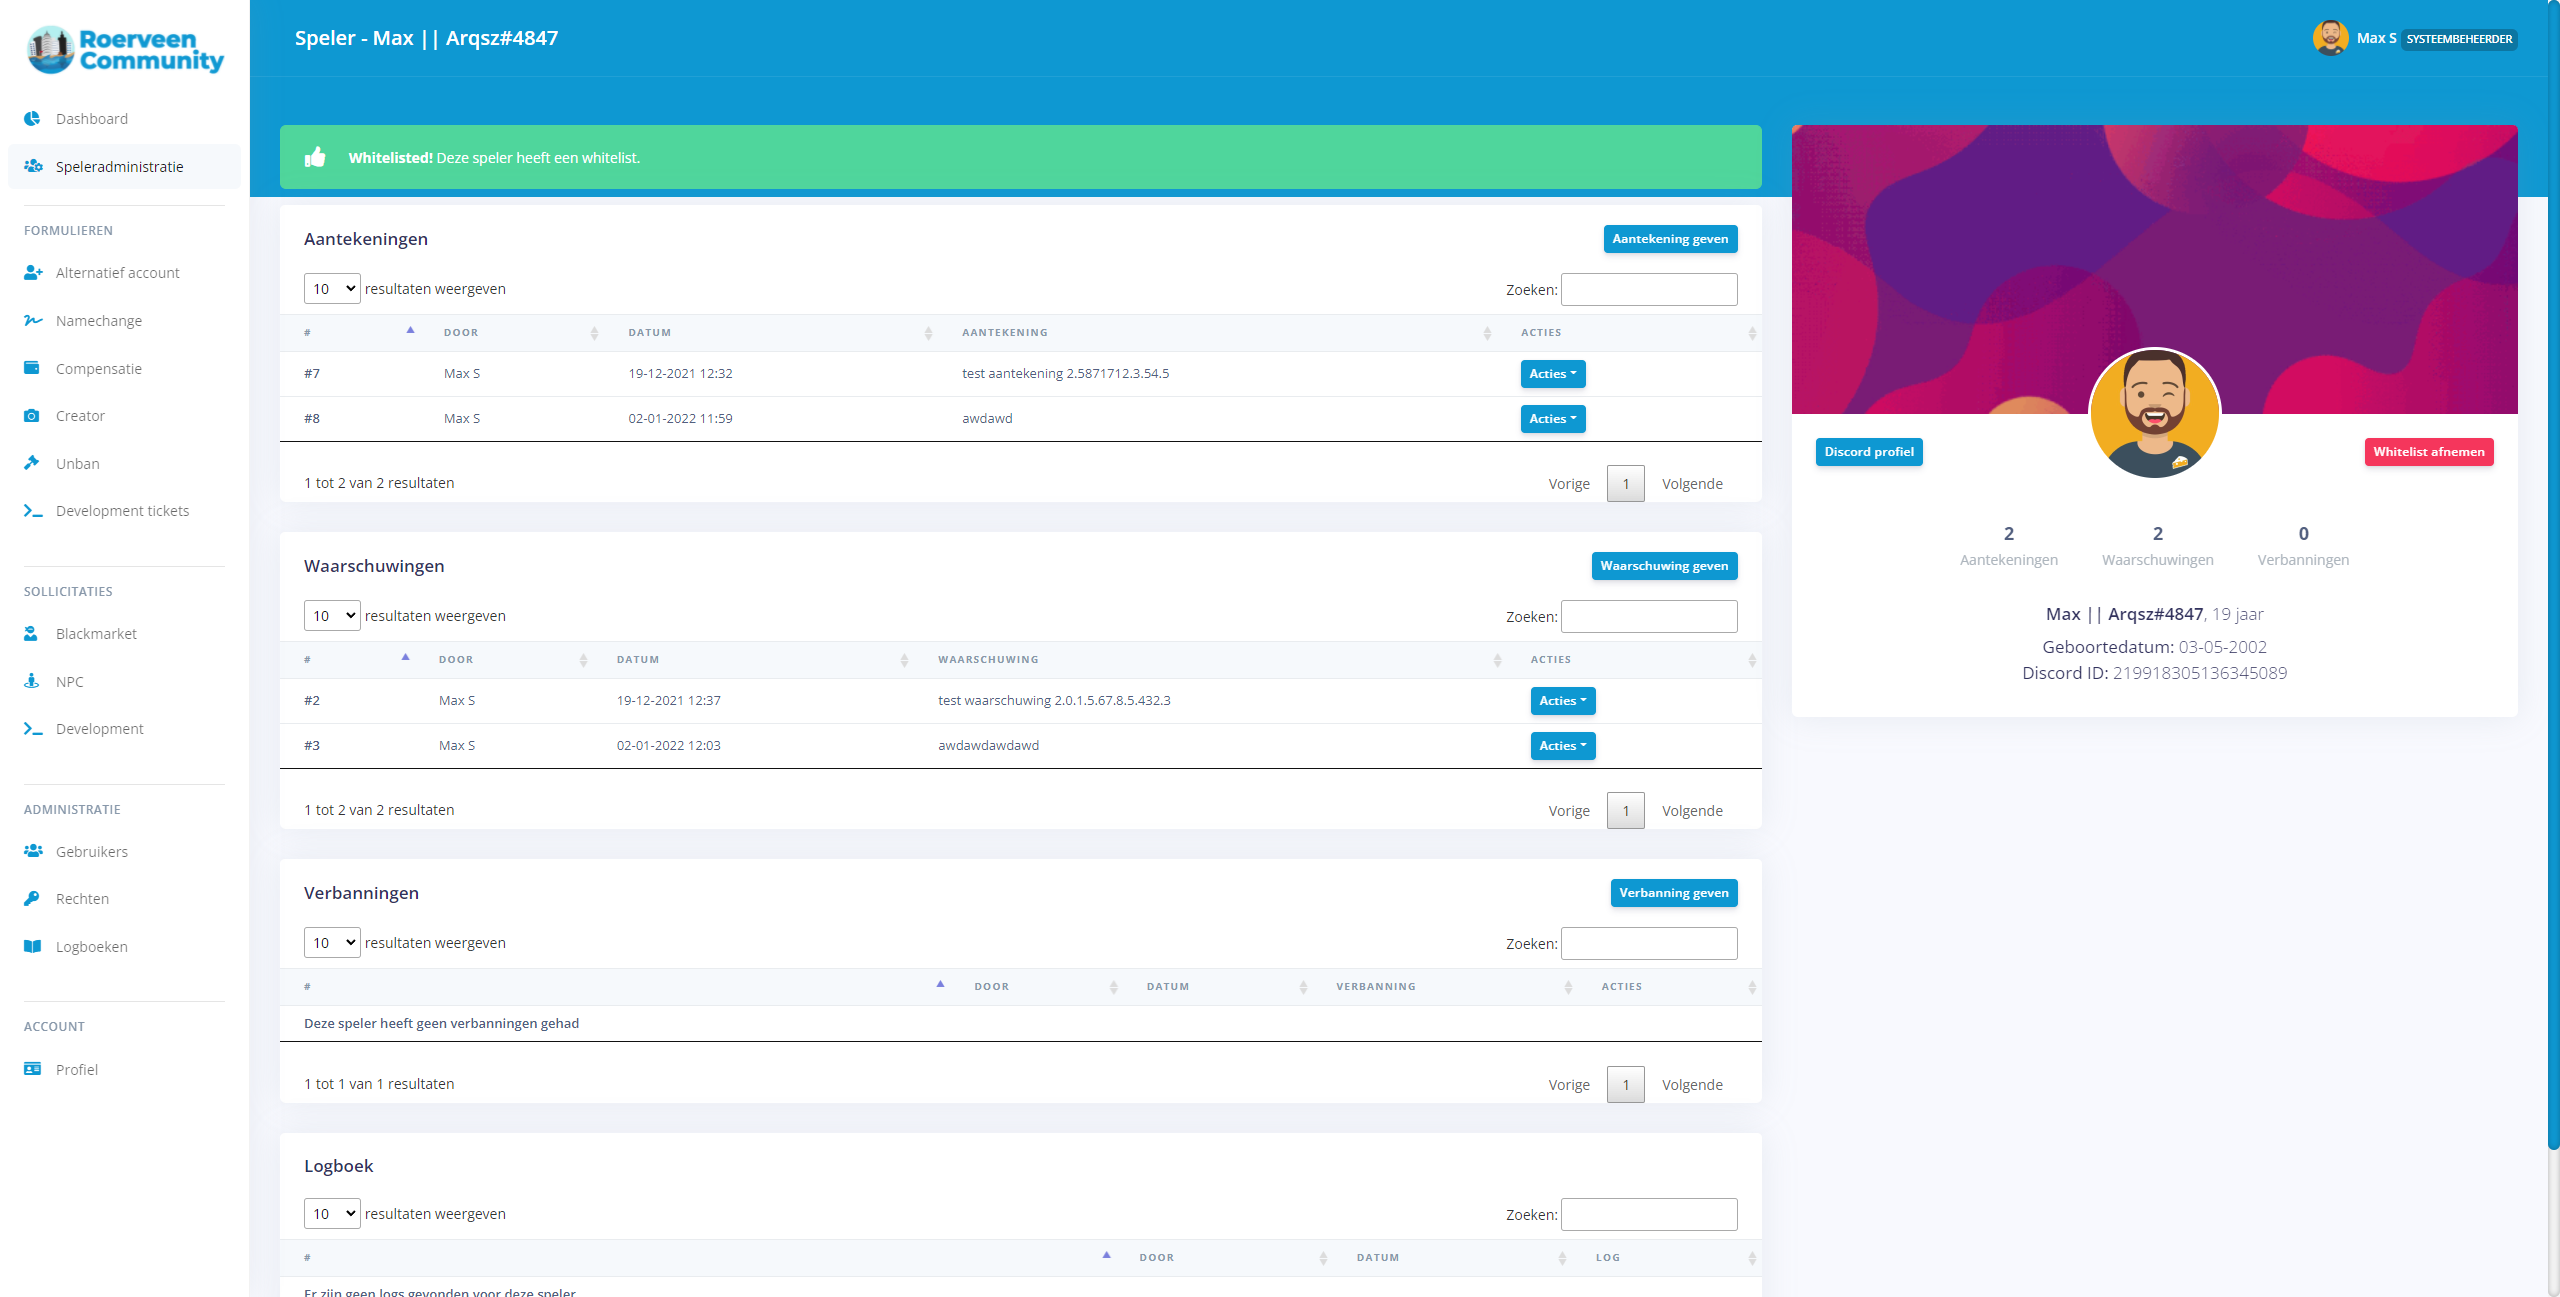The width and height of the screenshot is (2560, 1297).
Task: Click the Zoeken field in Aantekeningen
Action: pos(1648,290)
